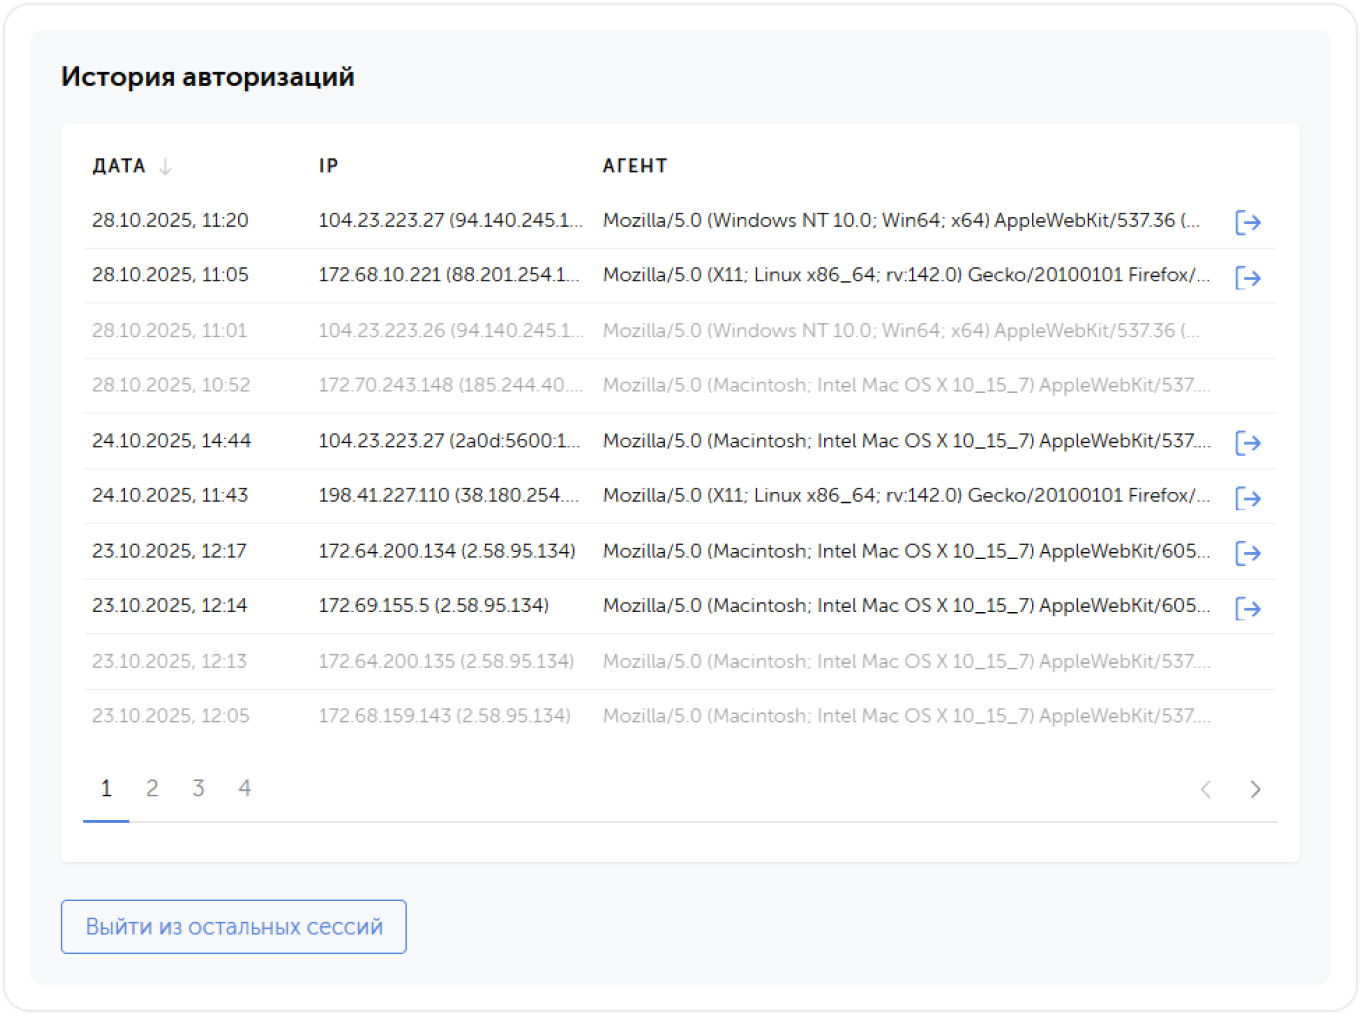The image size is (1361, 1015).
Task: Click the ДАТА column header
Action: tap(119, 166)
